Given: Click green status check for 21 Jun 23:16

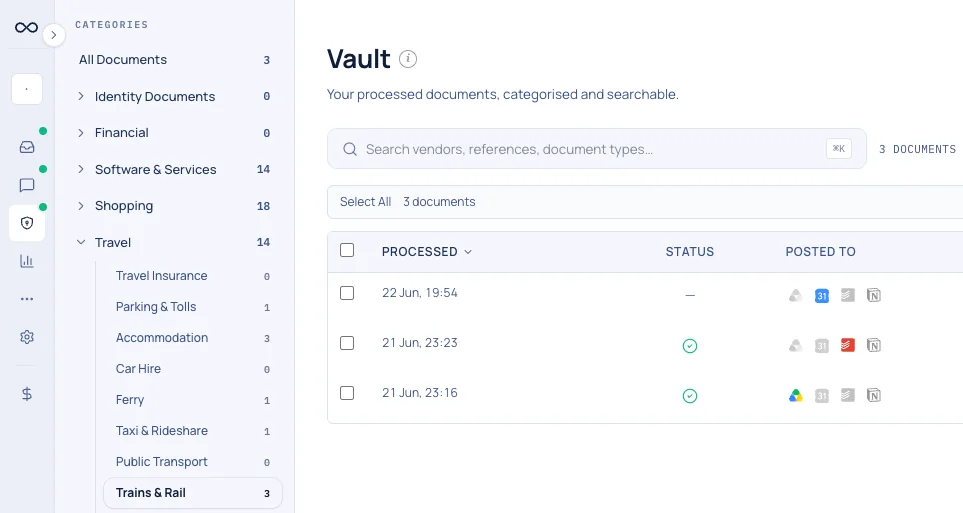Looking at the screenshot, I should tap(690, 396).
